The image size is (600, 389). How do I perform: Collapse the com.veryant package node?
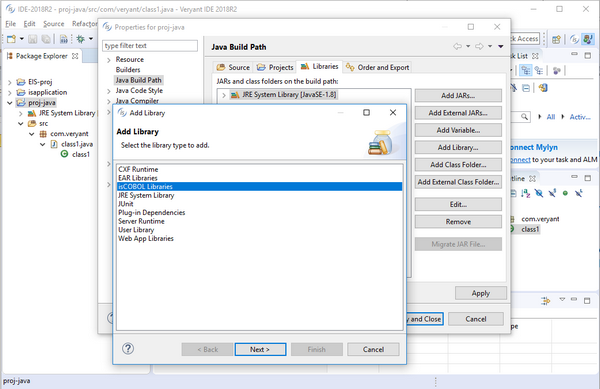pyautogui.click(x=32, y=134)
